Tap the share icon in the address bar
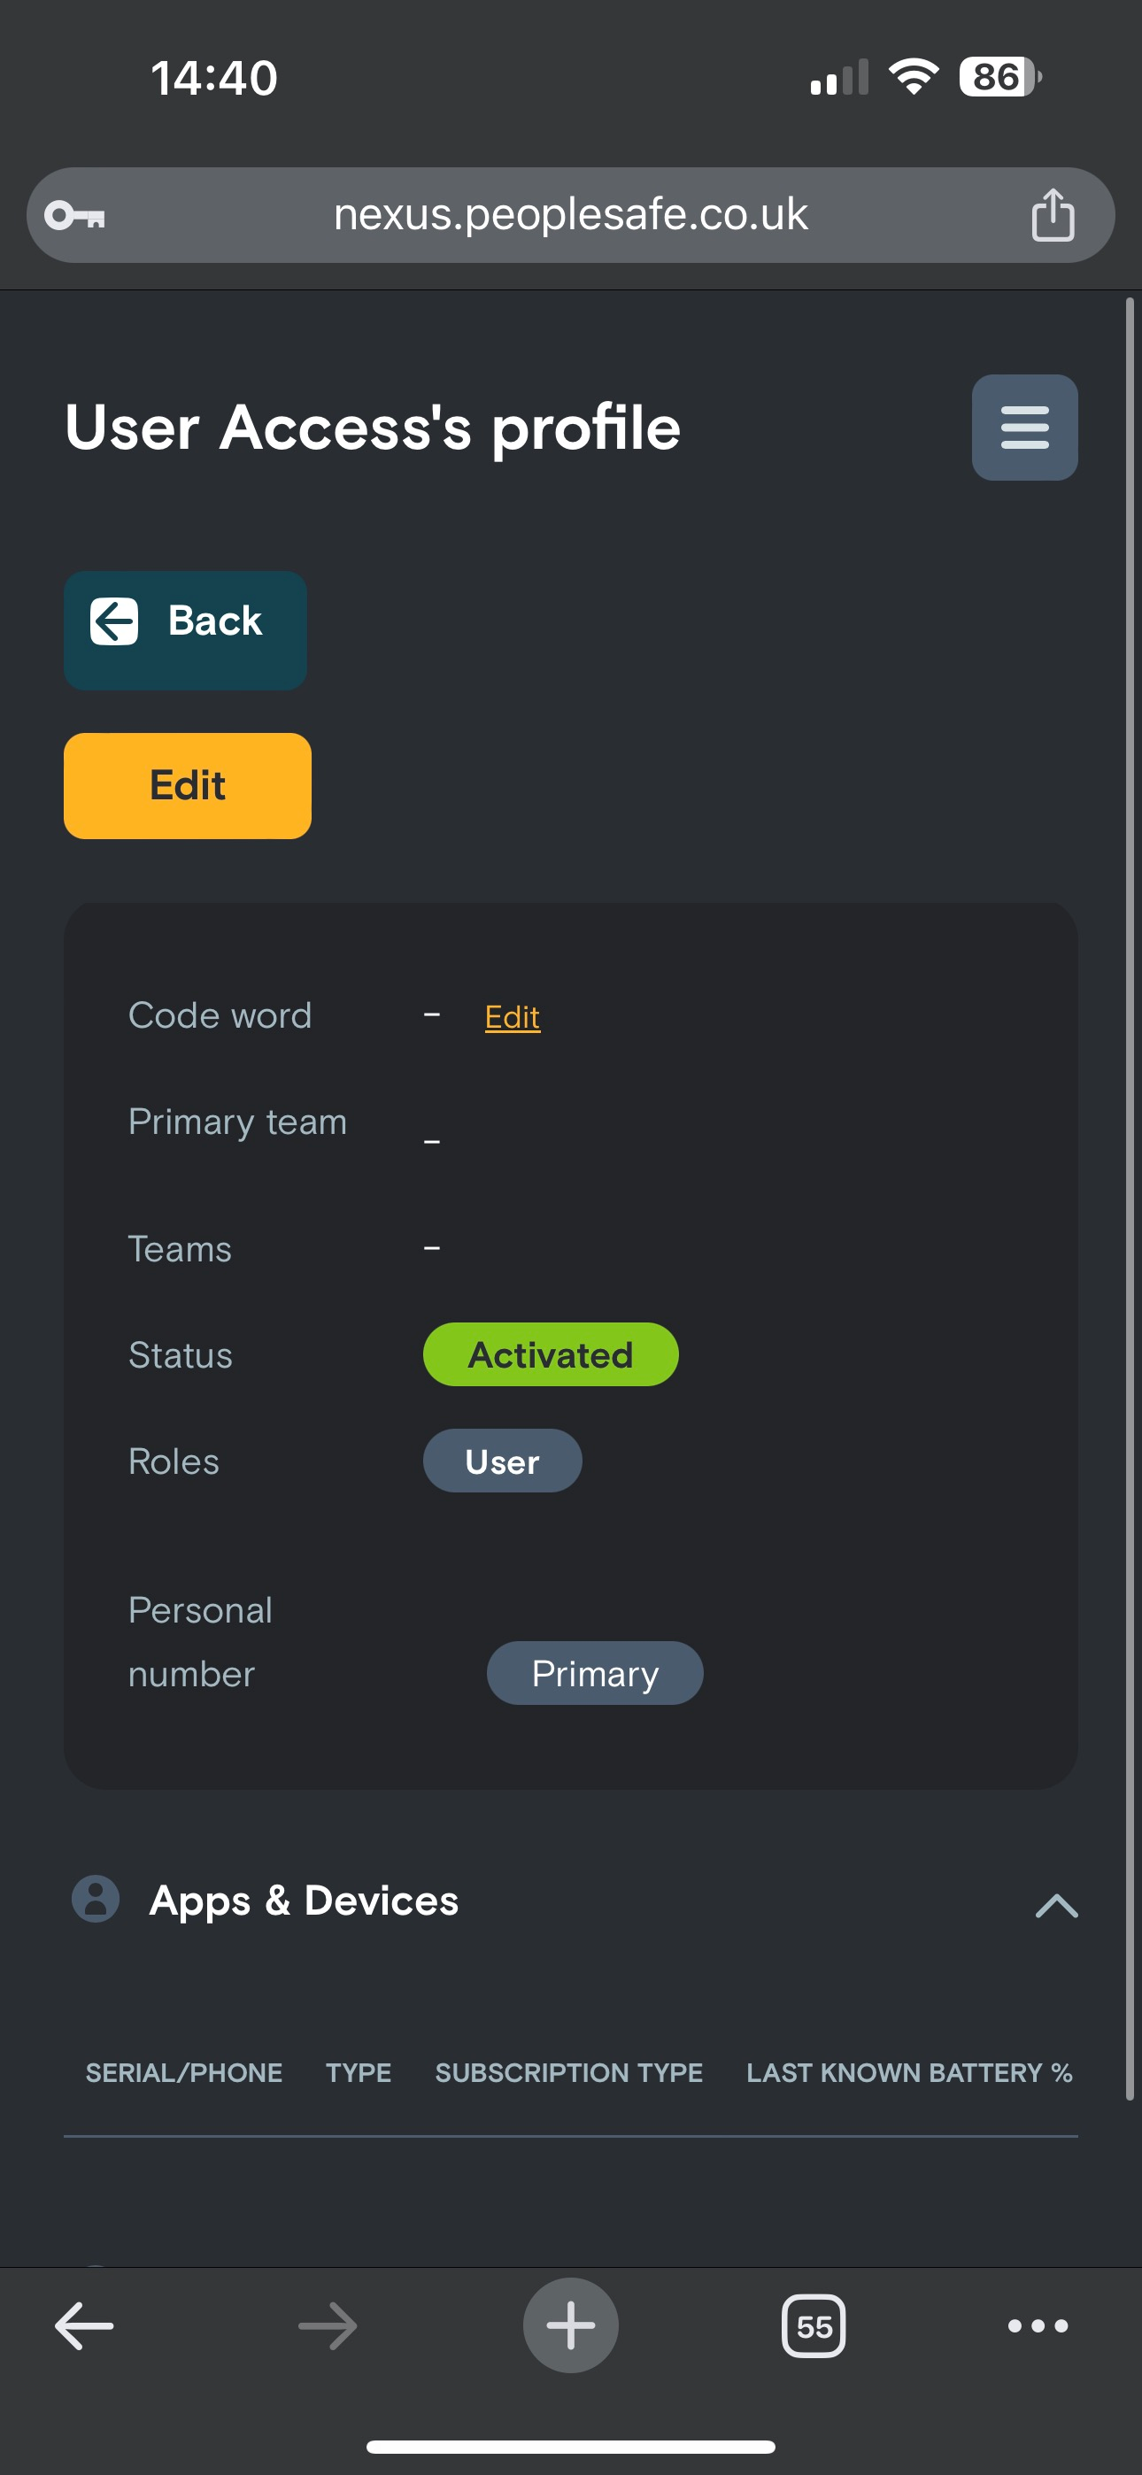The height and width of the screenshot is (2475, 1142). pyautogui.click(x=1051, y=214)
